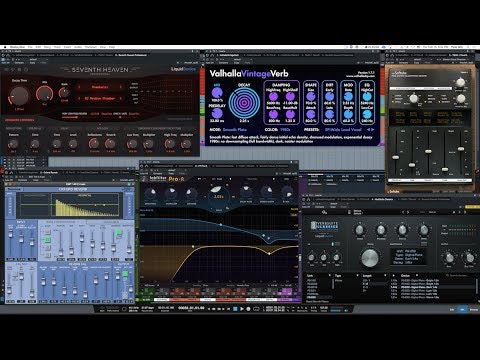Select the next Valhalla preset with the right arrow
Viewport: 480px width, 360px height.
373,129
